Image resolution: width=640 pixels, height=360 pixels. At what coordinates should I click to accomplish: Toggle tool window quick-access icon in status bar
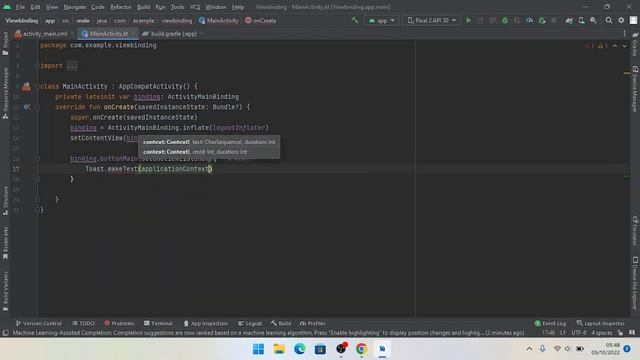click(x=5, y=333)
